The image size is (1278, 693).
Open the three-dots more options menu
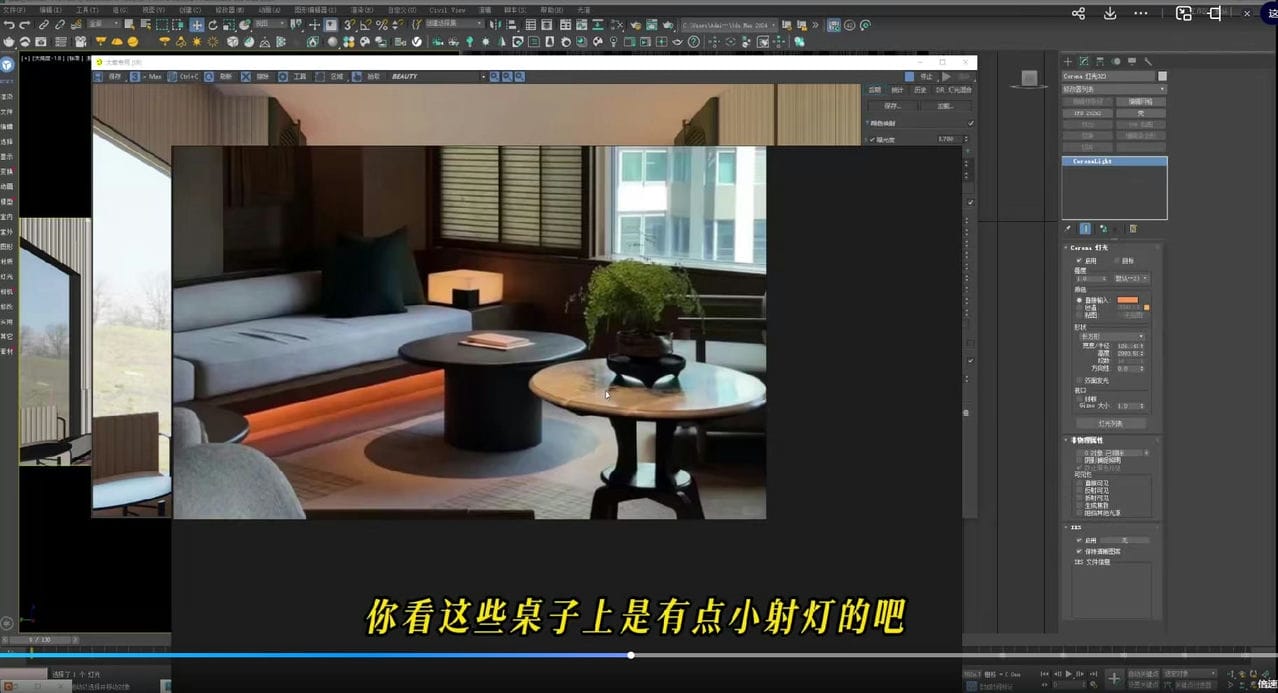pyautogui.click(x=1142, y=13)
